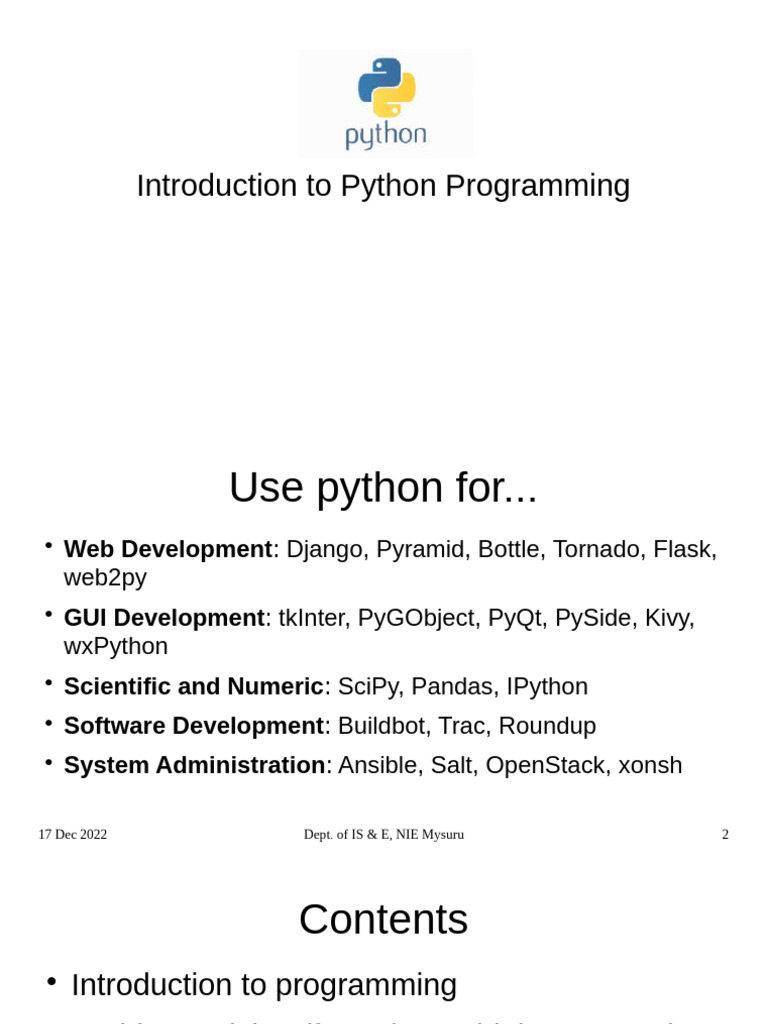Click the '17 Dec 2022' footer date
The width and height of the screenshot is (768, 1024).
tap(72, 835)
